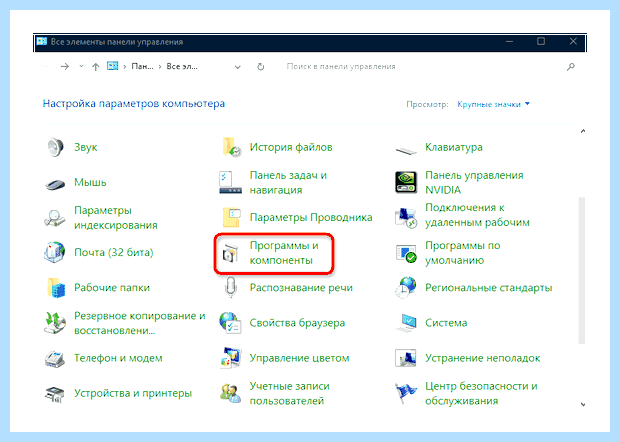Click the vertical scrollbar thumb
The image size is (620, 442).
pyautogui.click(x=582, y=271)
